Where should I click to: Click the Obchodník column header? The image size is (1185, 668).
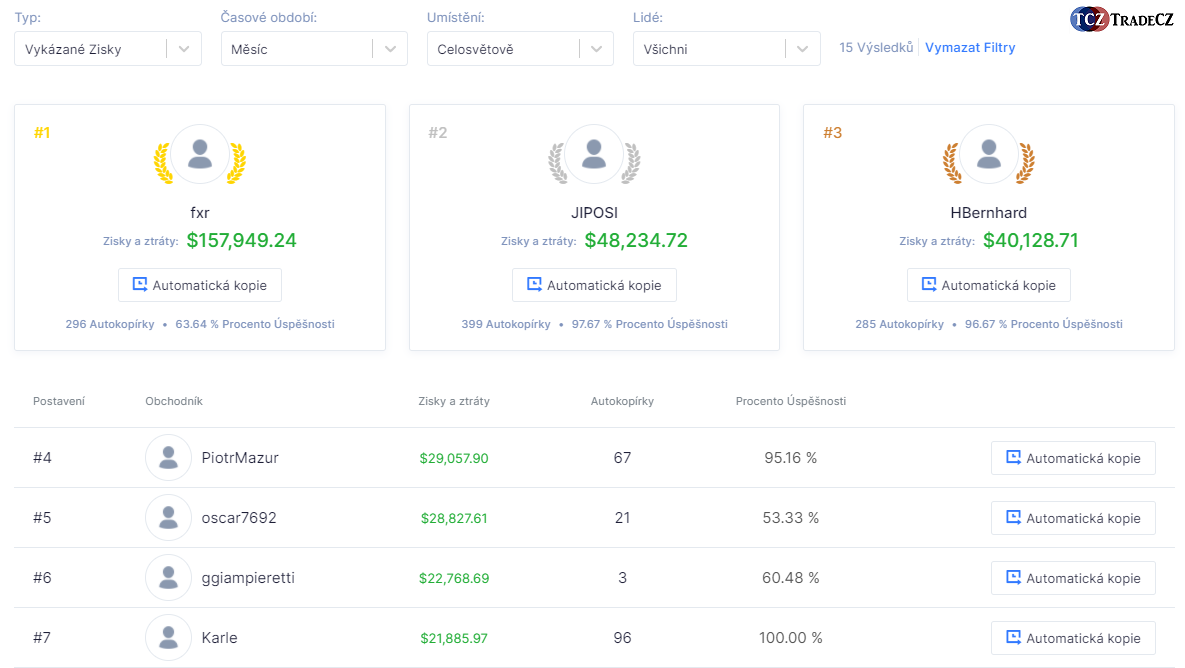pyautogui.click(x=173, y=401)
